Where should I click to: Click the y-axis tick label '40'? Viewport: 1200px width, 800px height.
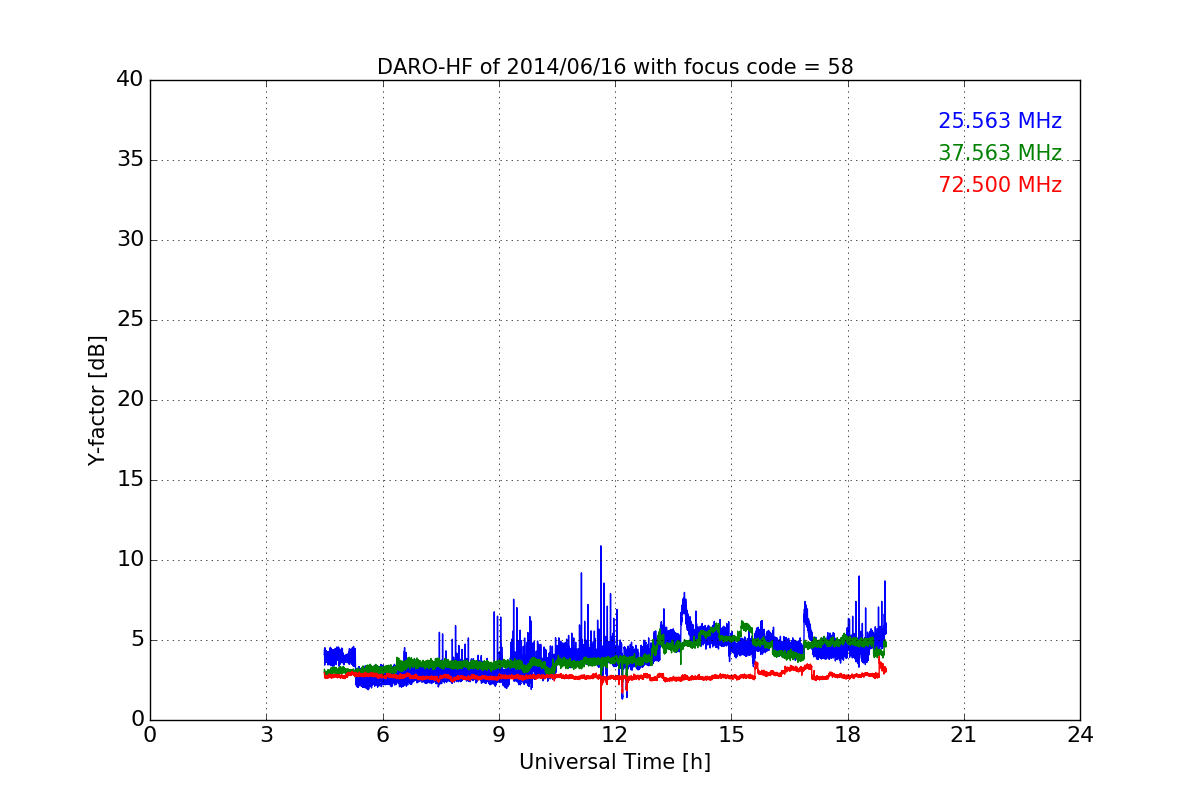tap(130, 80)
